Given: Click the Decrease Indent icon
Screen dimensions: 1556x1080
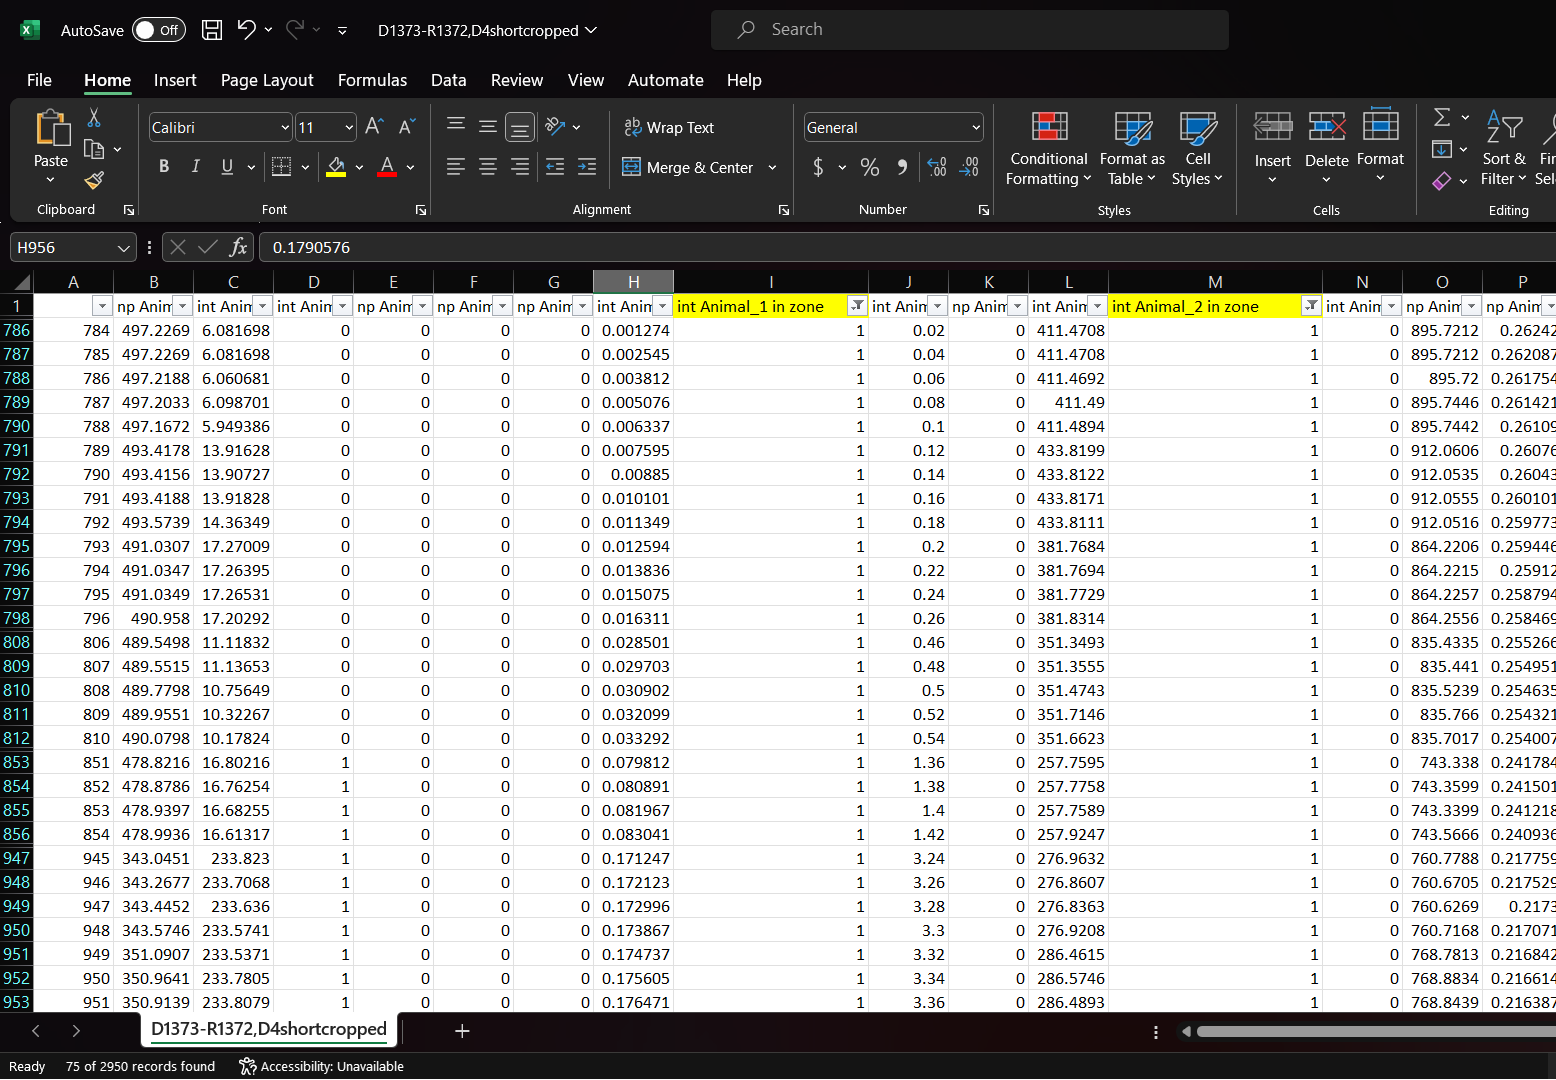Looking at the screenshot, I should pos(555,167).
